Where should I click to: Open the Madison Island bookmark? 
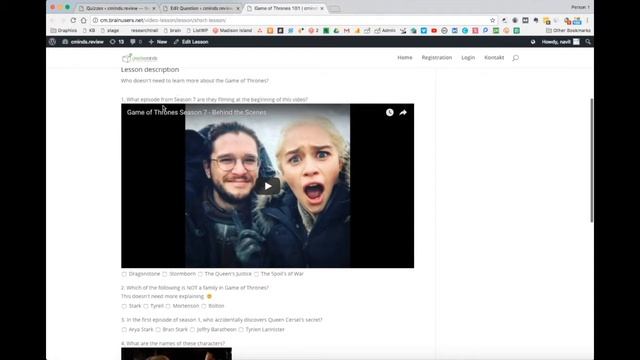tap(232, 31)
